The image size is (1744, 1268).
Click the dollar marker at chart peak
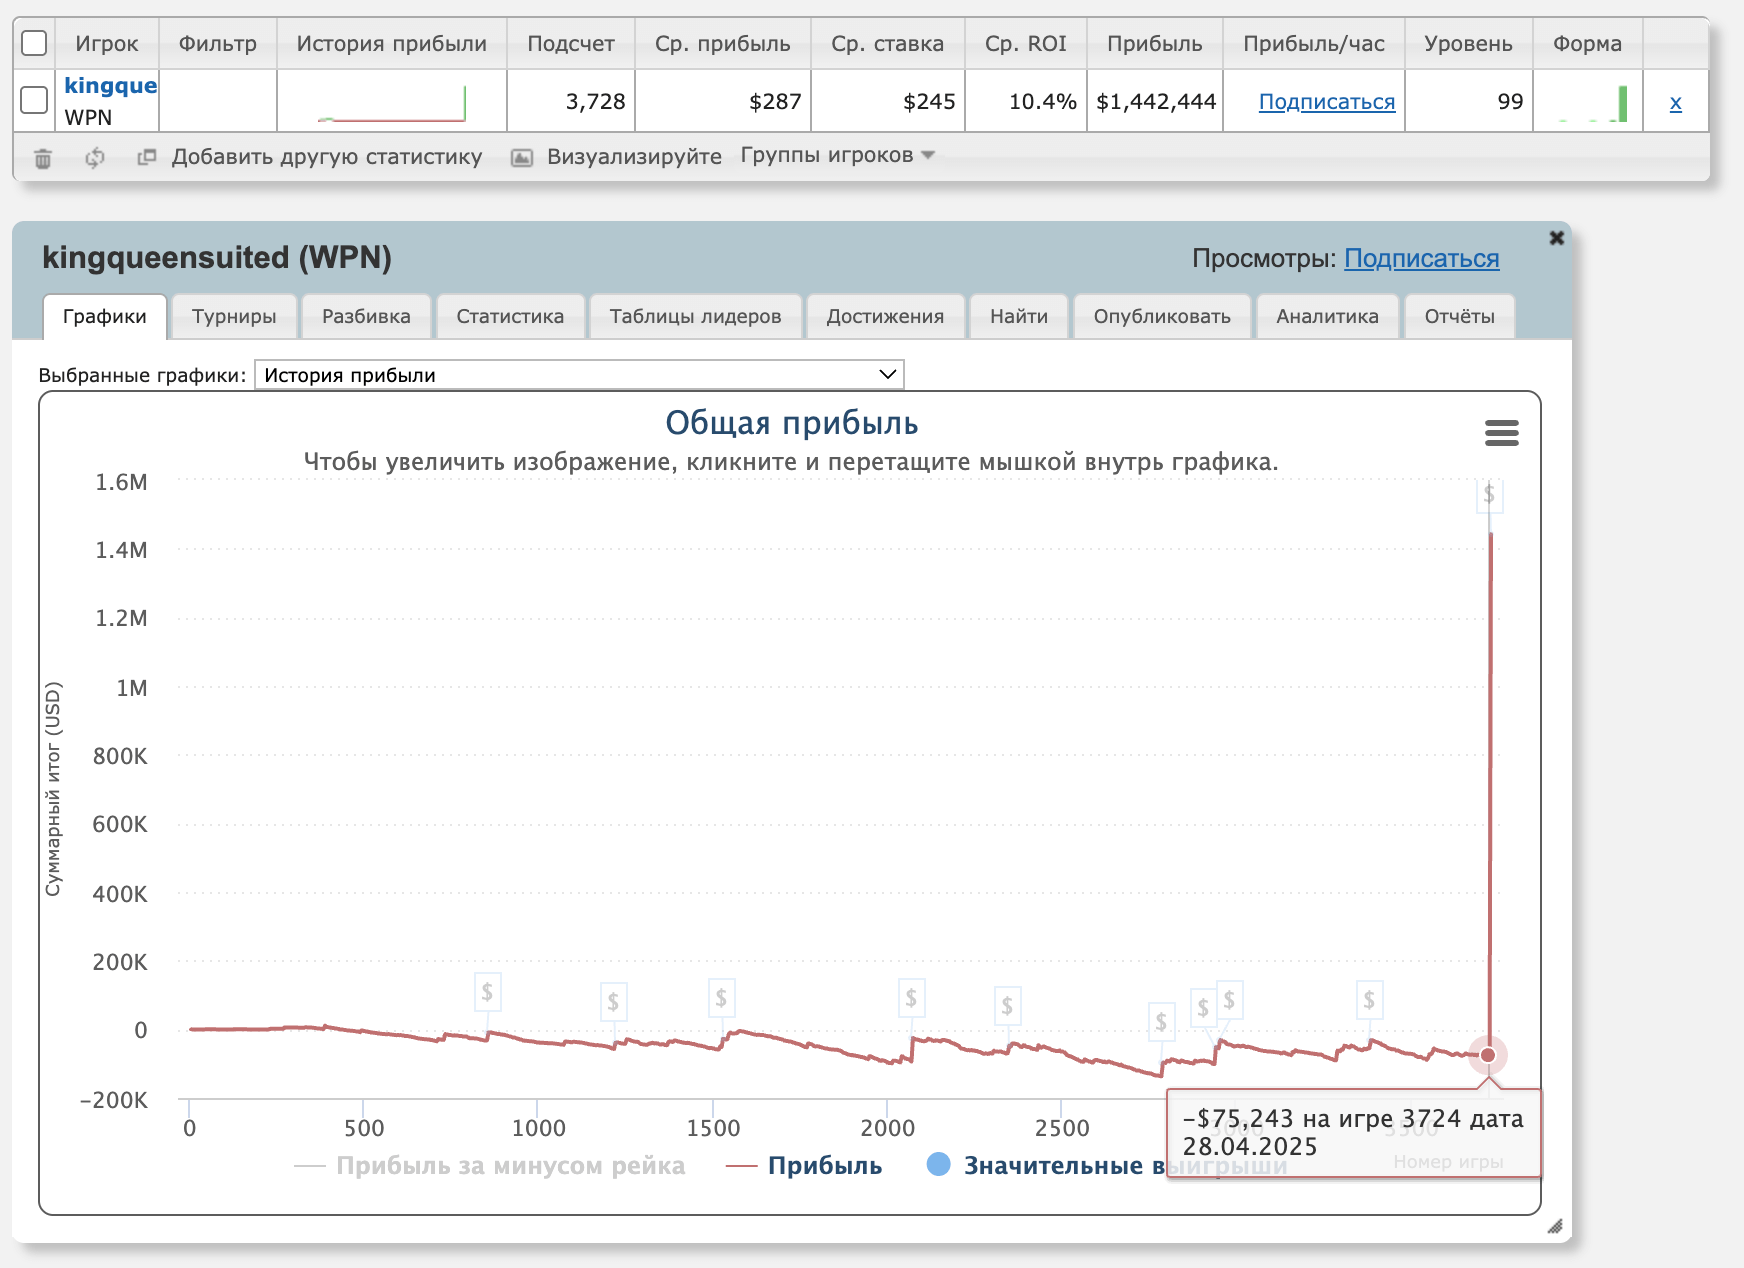tap(1489, 494)
